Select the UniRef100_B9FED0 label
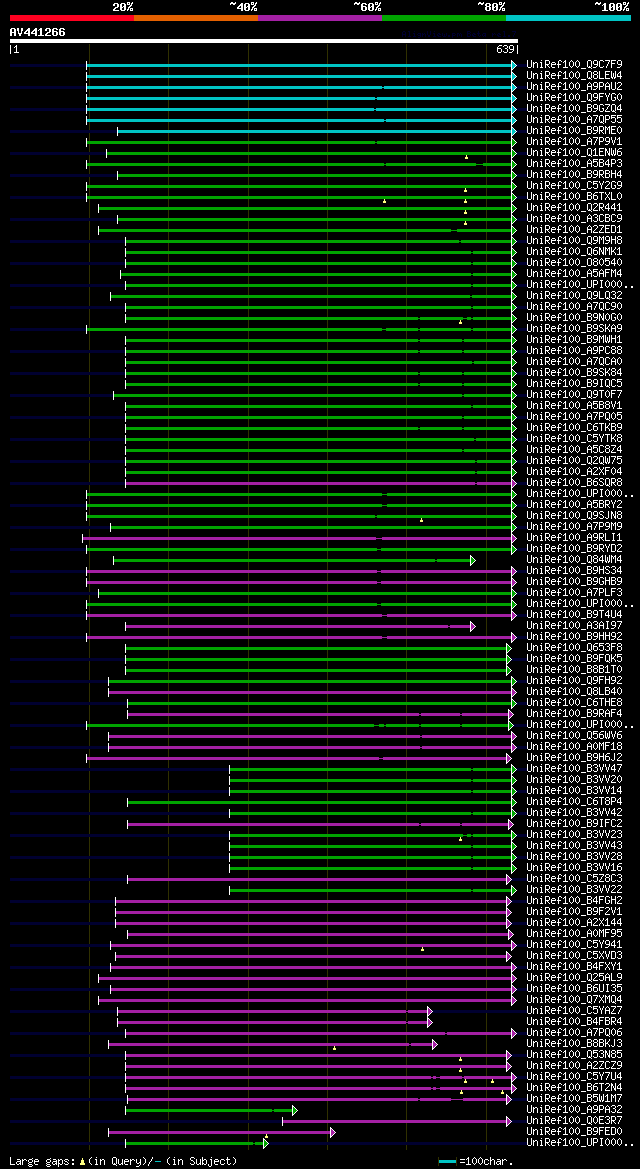The image size is (640, 1169). click(x=574, y=1132)
